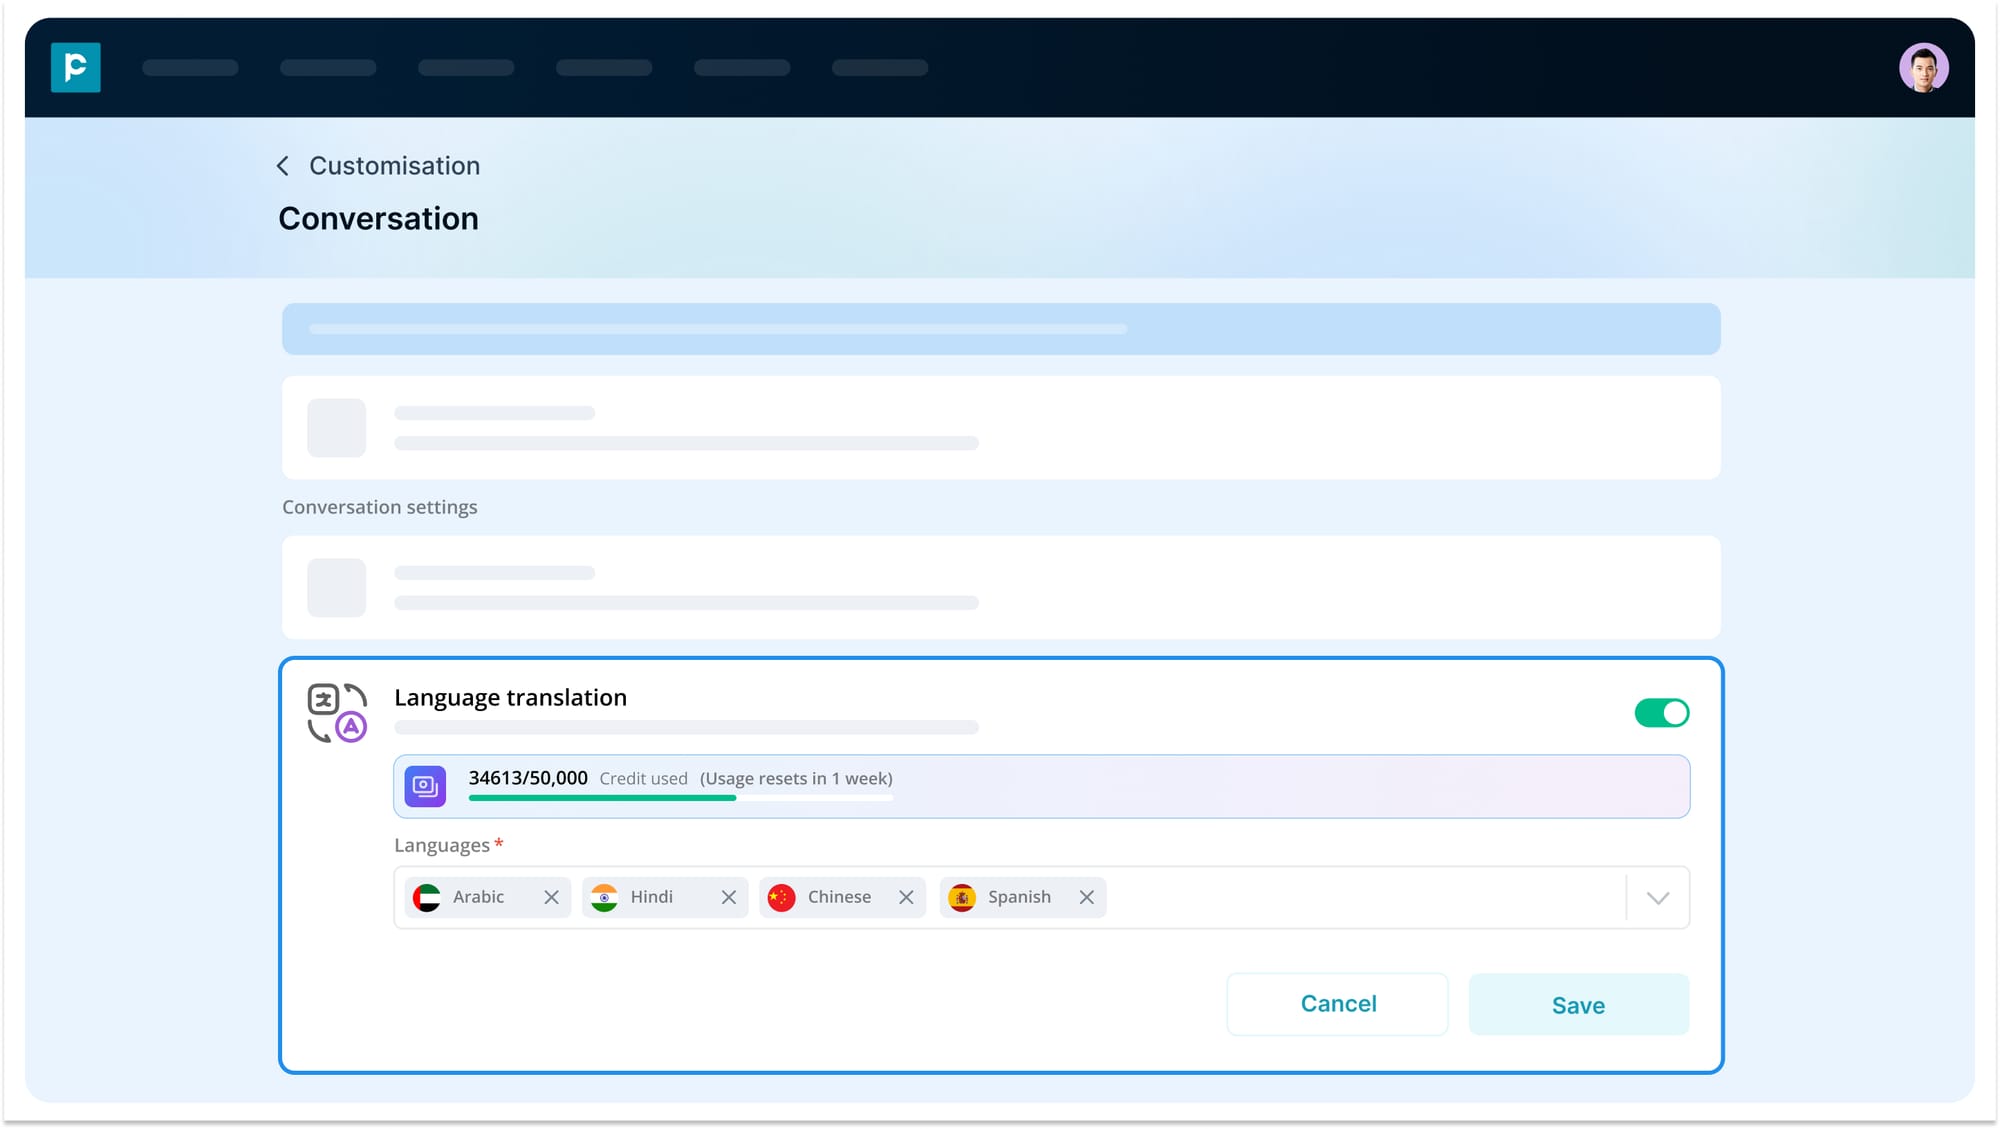The height and width of the screenshot is (1129, 2000).
Task: Click the purple credit usage icon
Action: 425,786
